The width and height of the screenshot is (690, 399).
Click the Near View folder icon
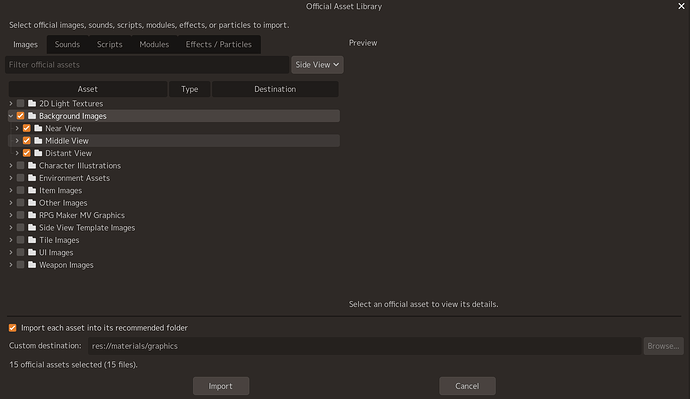pos(38,128)
